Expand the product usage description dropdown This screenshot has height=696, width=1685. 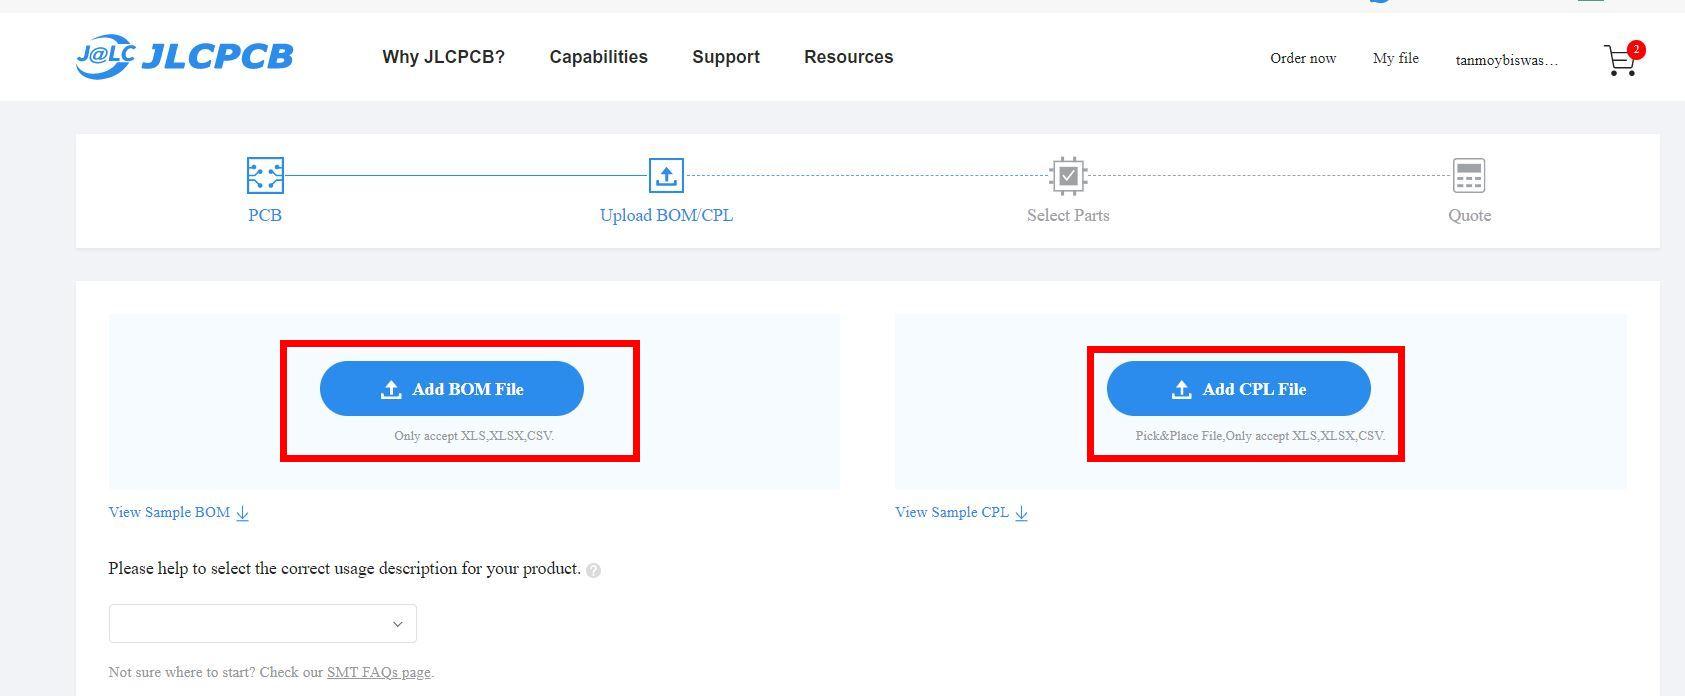coord(263,623)
